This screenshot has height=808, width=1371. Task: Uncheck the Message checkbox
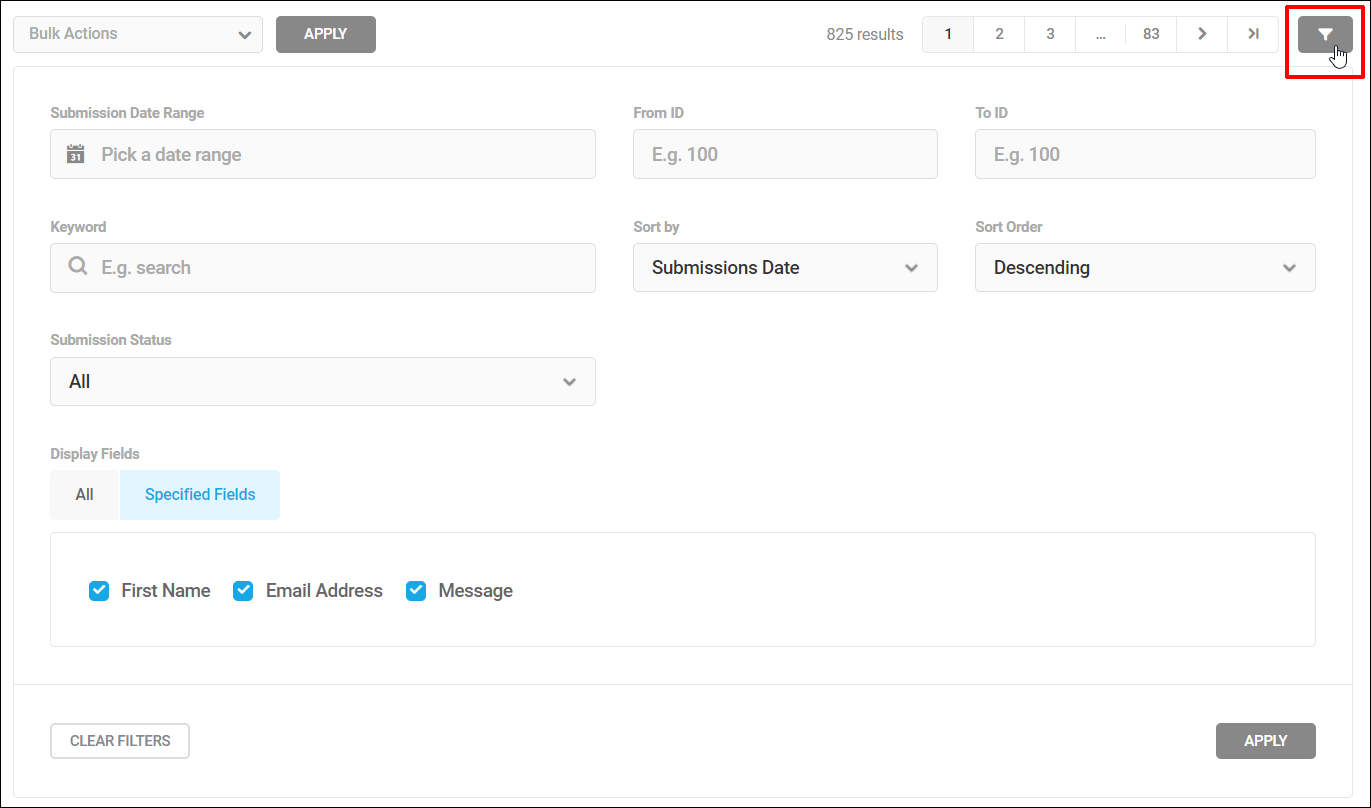pos(416,591)
